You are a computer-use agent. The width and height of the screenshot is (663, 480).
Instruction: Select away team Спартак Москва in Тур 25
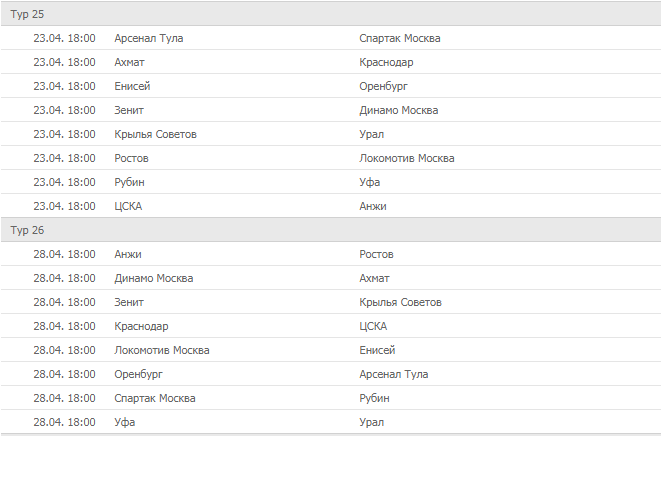pos(400,38)
